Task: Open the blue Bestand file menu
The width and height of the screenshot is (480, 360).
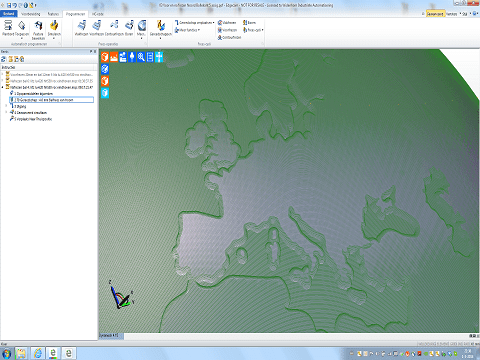Action: pyautogui.click(x=9, y=14)
